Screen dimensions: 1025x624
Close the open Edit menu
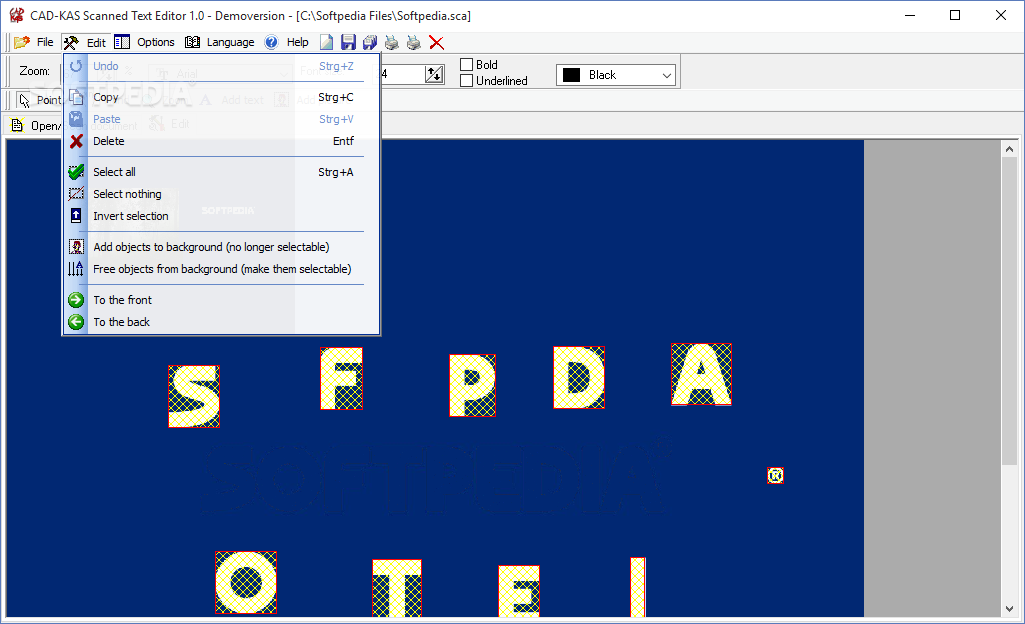pos(86,42)
